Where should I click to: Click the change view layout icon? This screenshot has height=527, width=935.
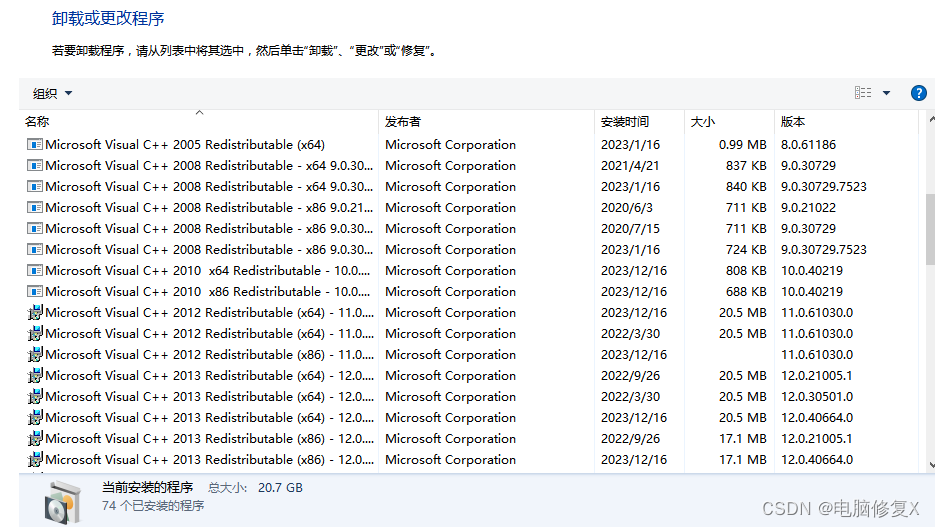point(863,93)
